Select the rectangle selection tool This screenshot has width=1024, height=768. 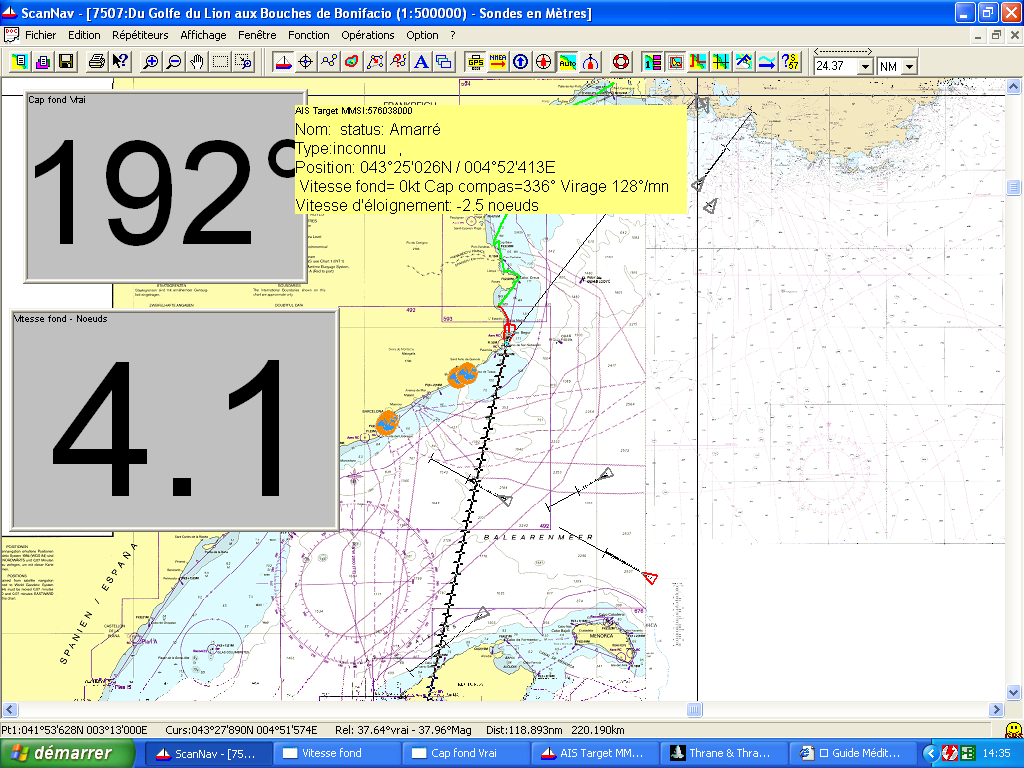click(x=220, y=62)
